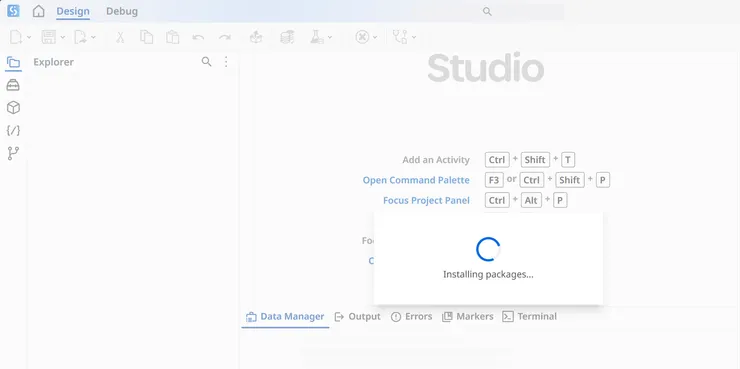Click the Paste clipboard icon
Screen dimensions: 740x369
[x=172, y=37]
